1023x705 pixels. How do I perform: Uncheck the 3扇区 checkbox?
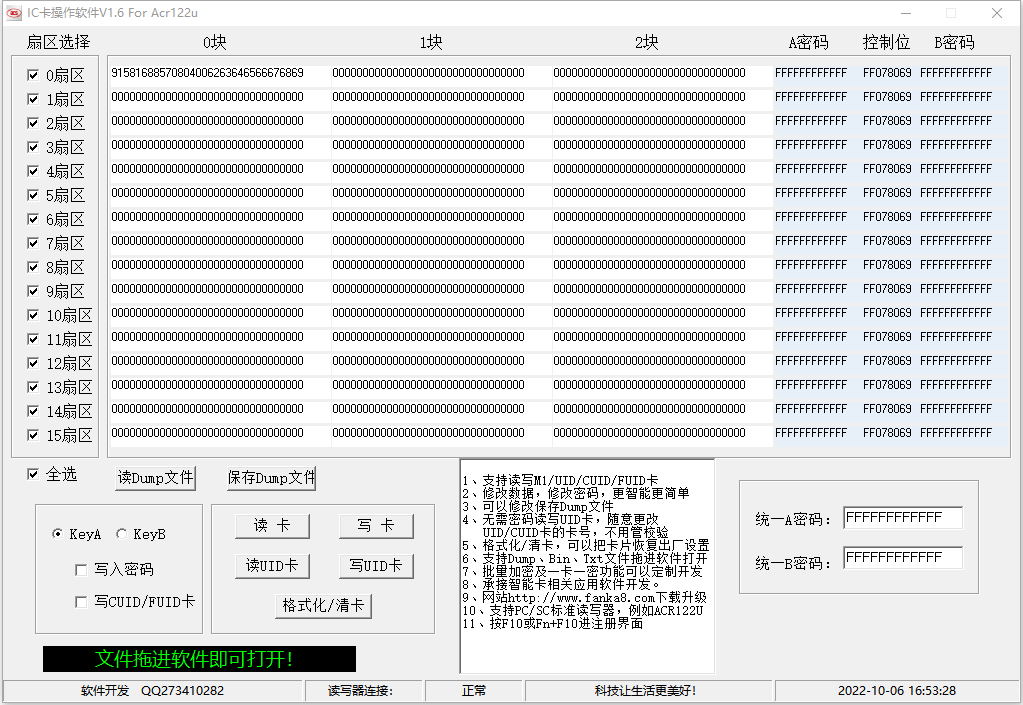33,147
